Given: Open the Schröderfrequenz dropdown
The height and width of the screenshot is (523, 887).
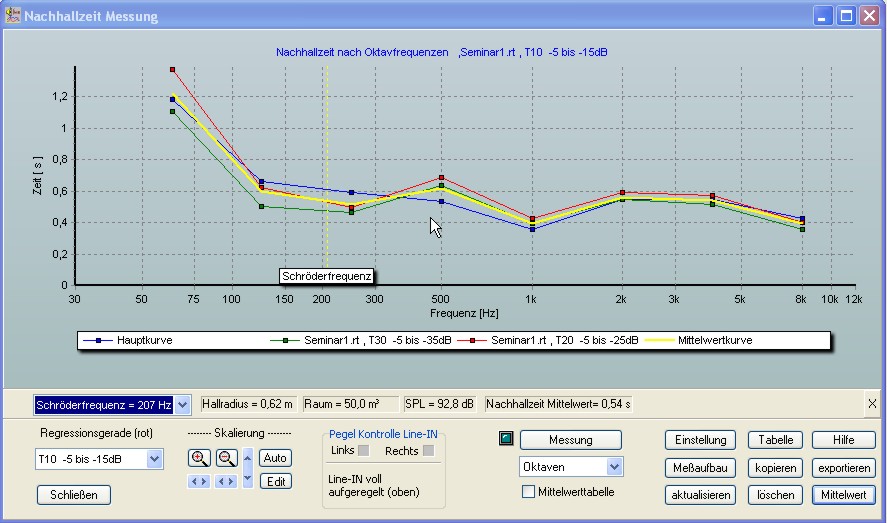Looking at the screenshot, I should tap(182, 405).
